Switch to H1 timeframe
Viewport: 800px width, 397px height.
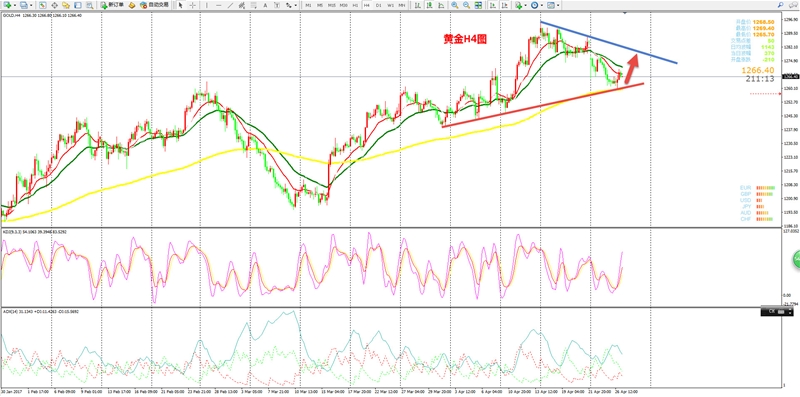pyautogui.click(x=355, y=5)
